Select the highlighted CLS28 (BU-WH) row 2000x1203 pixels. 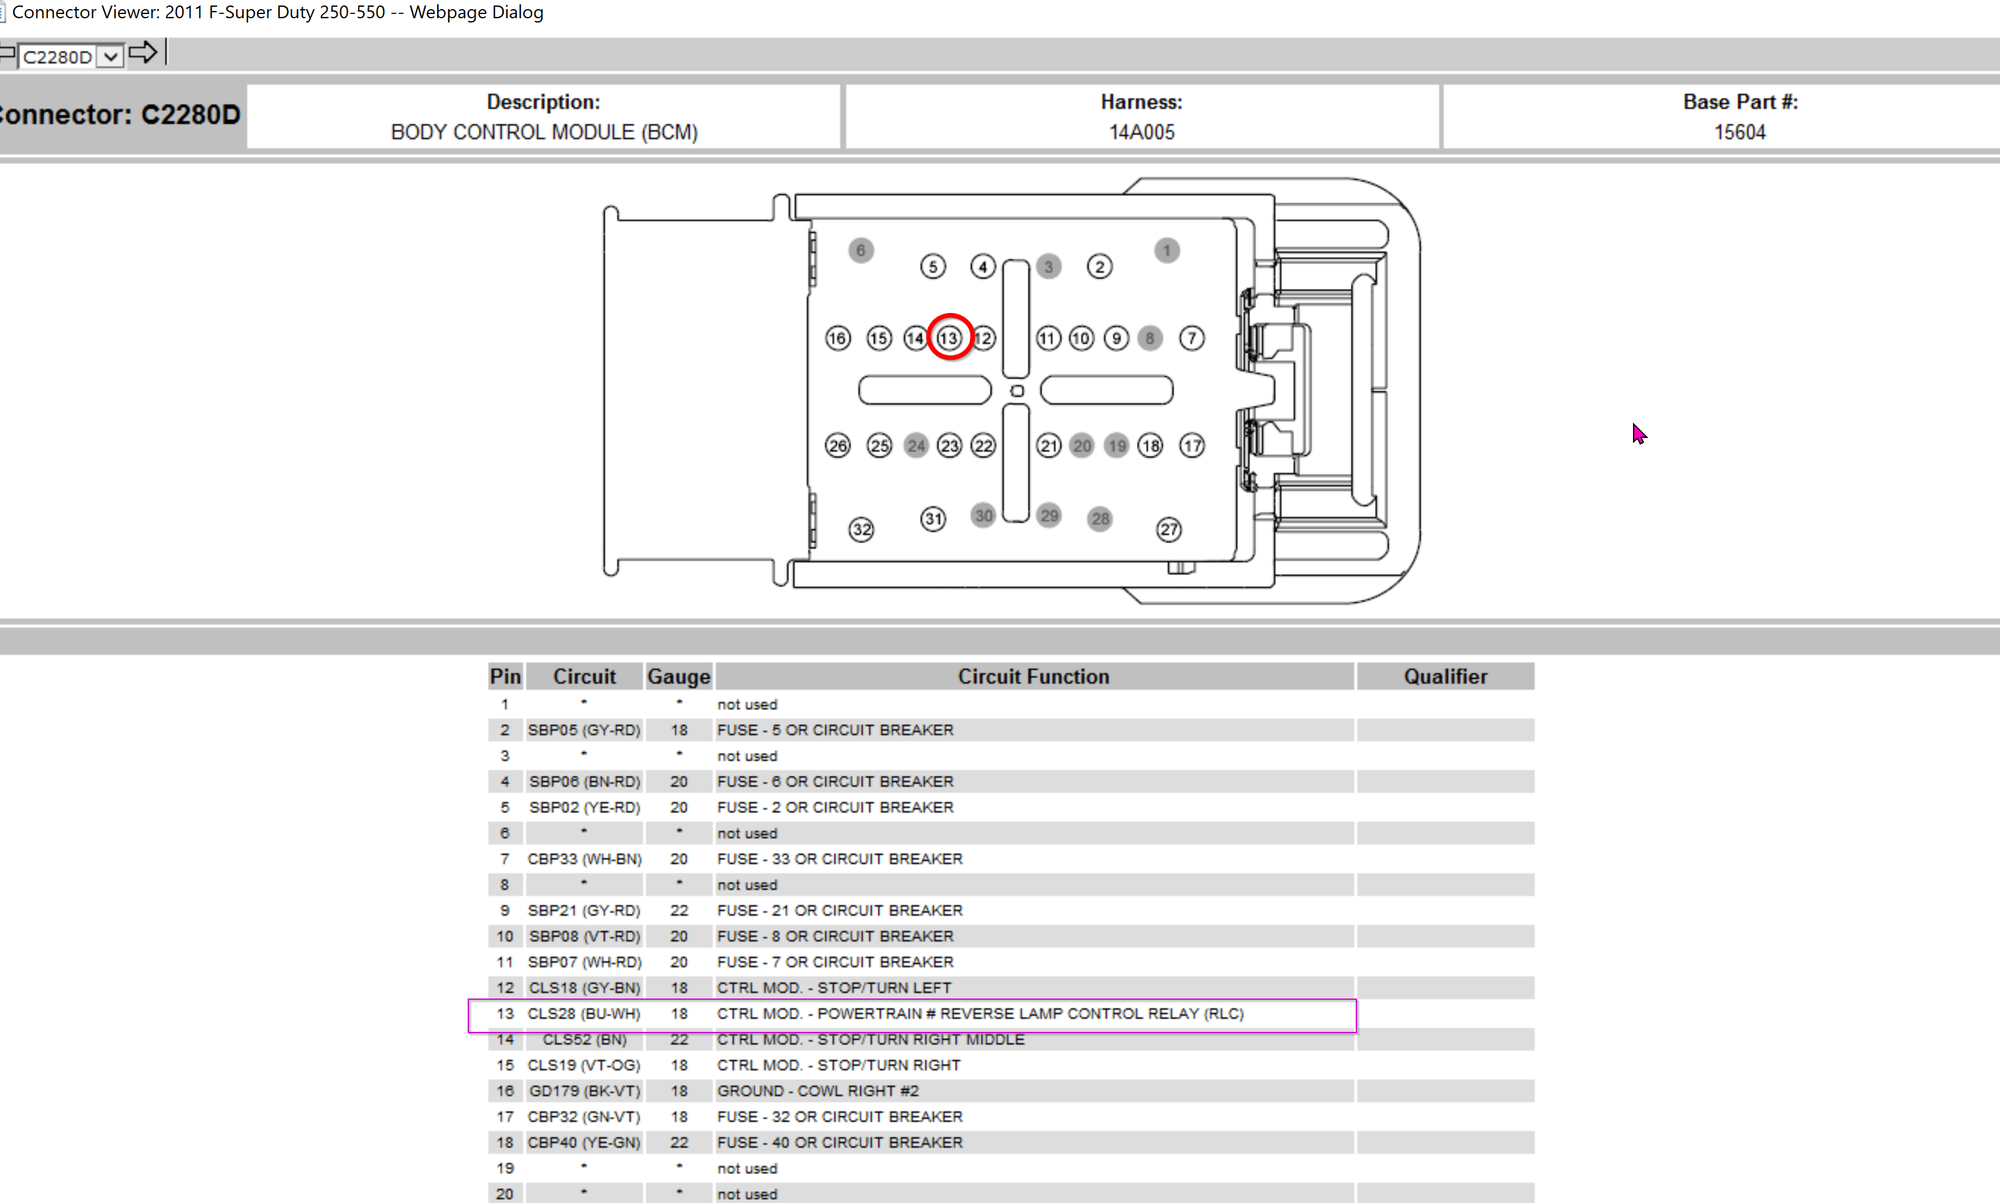pyautogui.click(x=911, y=1014)
